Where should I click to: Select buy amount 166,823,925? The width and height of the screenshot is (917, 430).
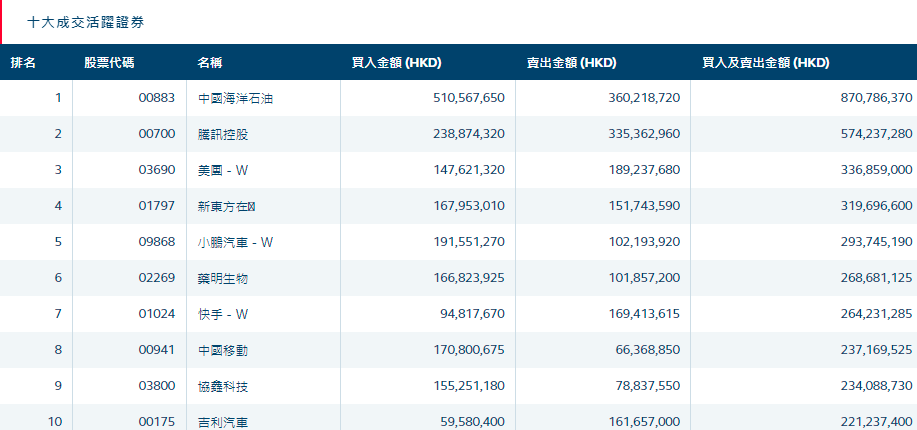point(469,278)
